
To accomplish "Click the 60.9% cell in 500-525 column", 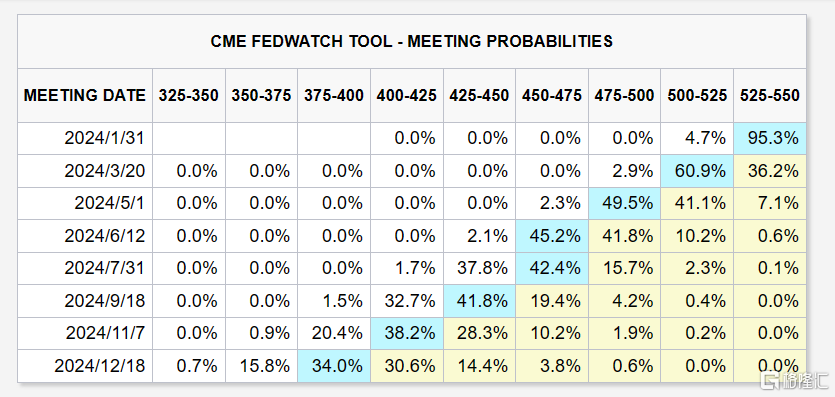I will coord(697,171).
